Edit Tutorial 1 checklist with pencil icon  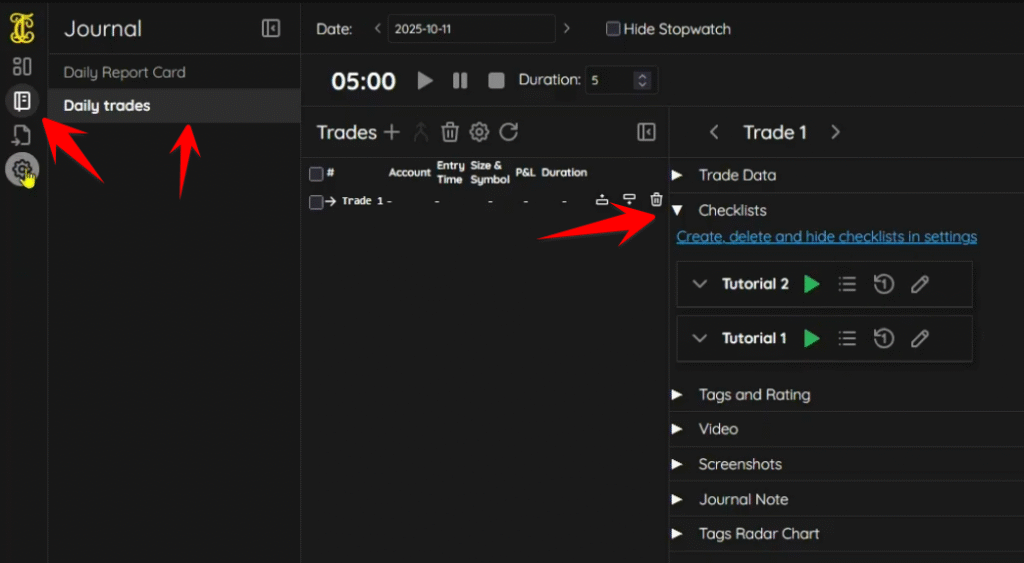click(920, 338)
